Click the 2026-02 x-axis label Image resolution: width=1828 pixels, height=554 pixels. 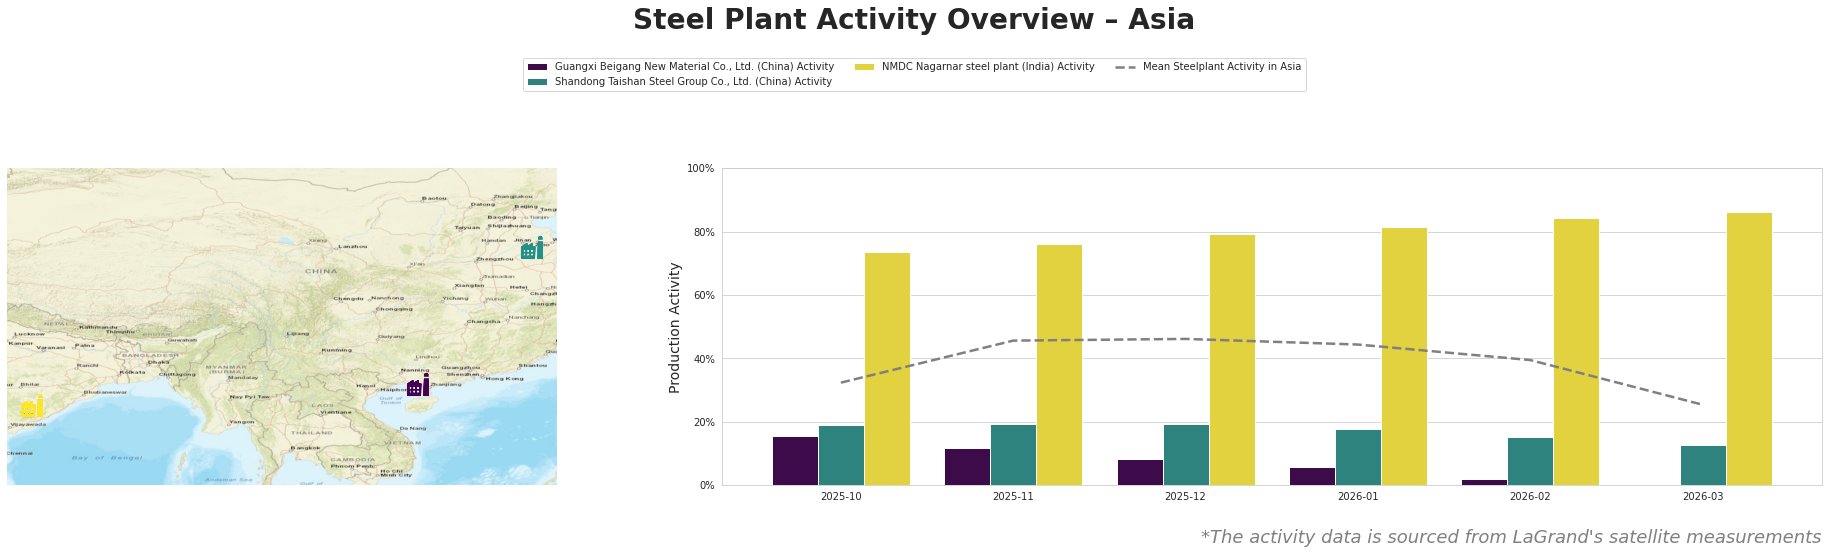(1530, 496)
